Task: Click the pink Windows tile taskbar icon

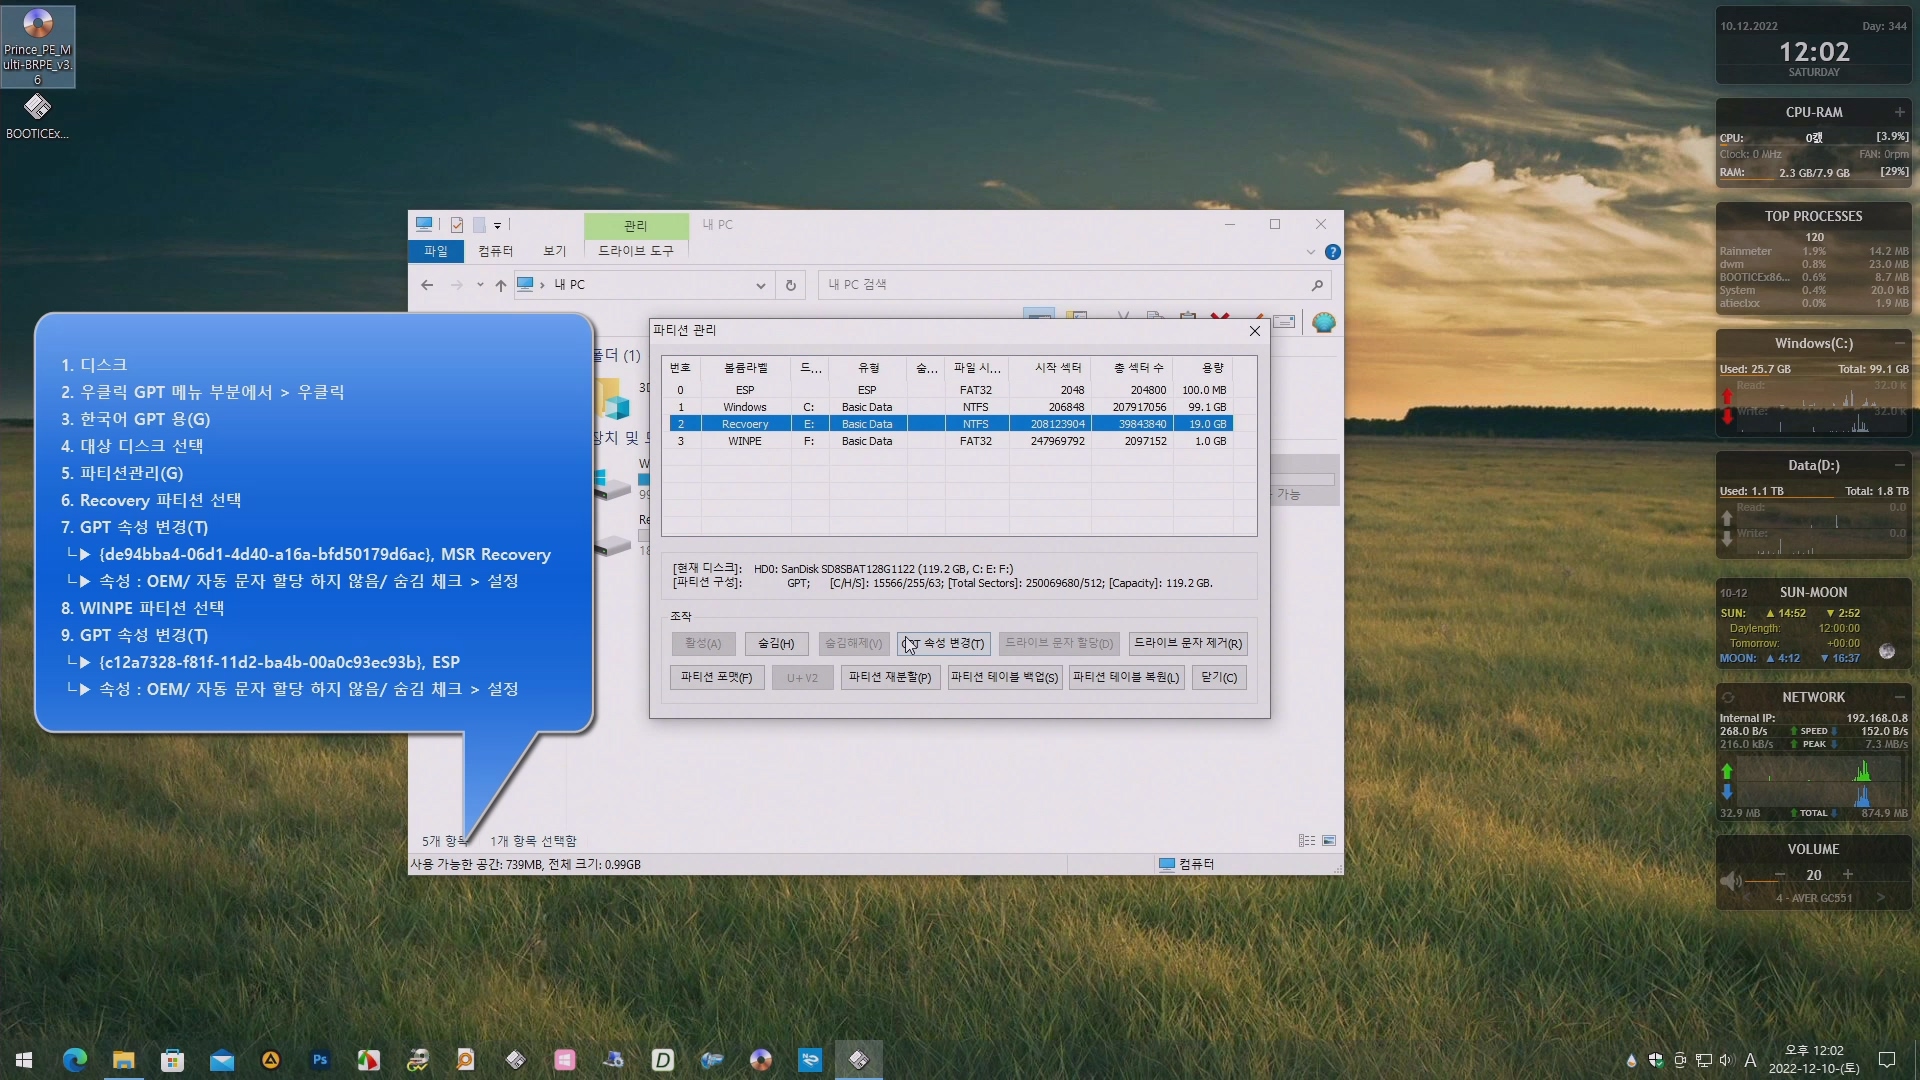Action: (x=564, y=1060)
